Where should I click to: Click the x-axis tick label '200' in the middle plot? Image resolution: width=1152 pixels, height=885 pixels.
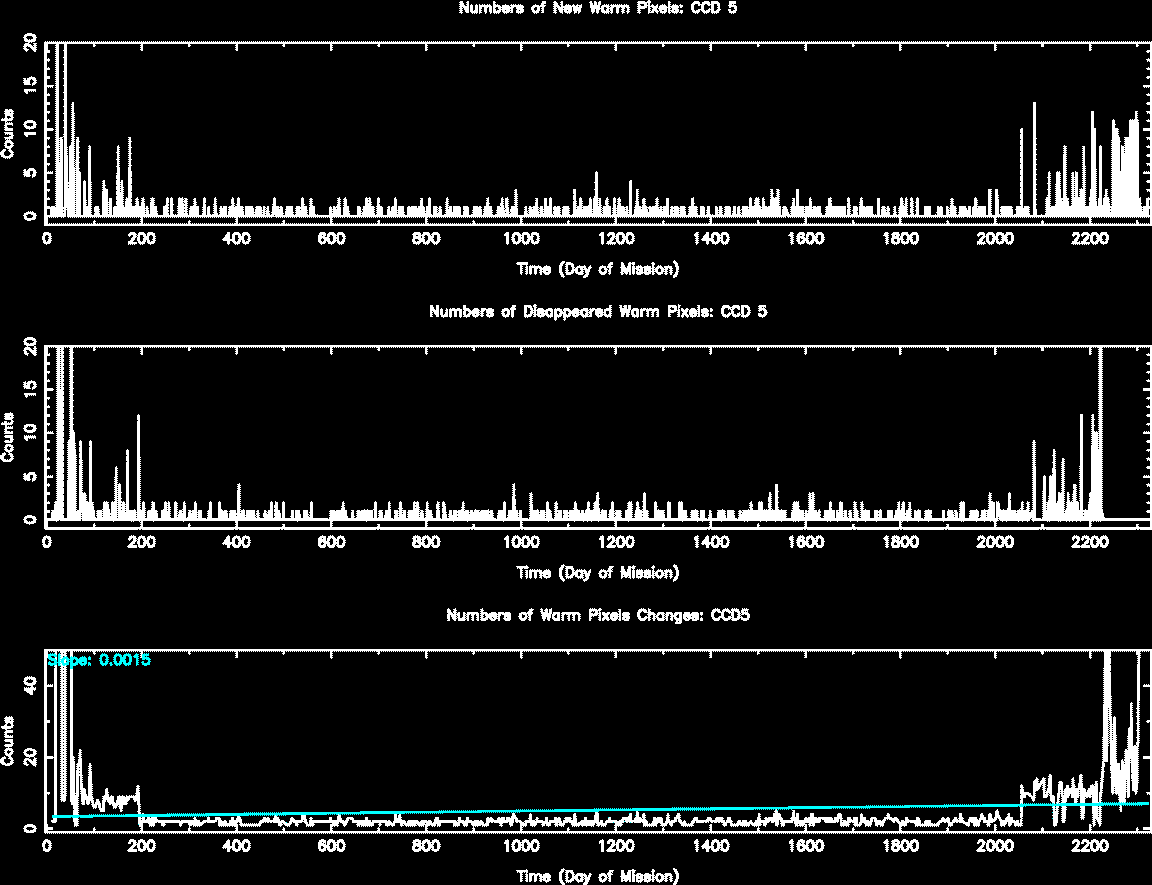(x=142, y=542)
